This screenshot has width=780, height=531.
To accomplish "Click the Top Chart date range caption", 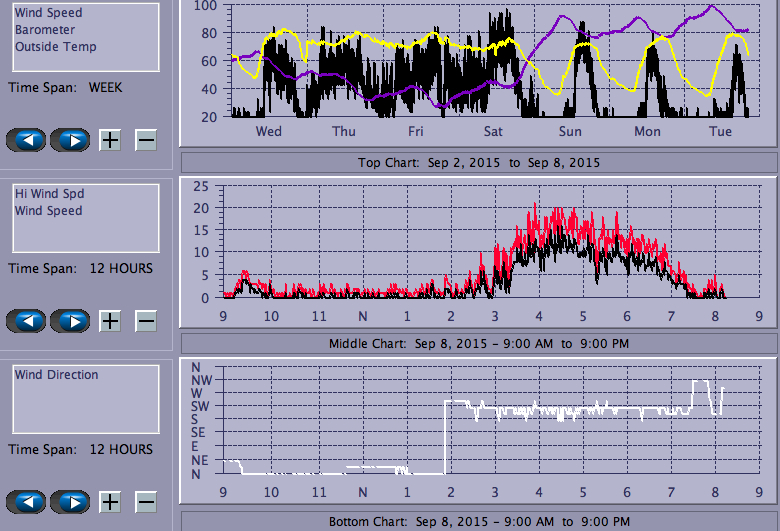I will tap(479, 162).
